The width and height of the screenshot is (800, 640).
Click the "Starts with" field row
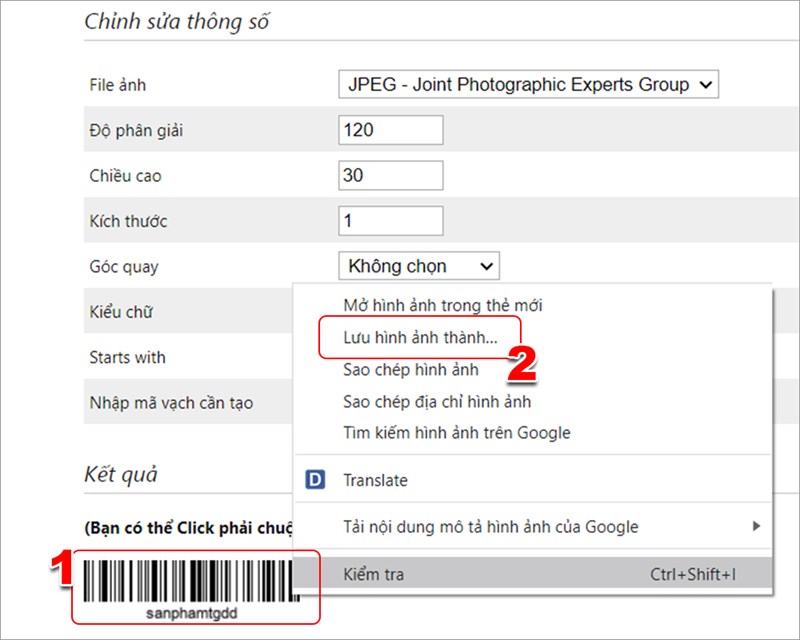[x=126, y=357]
